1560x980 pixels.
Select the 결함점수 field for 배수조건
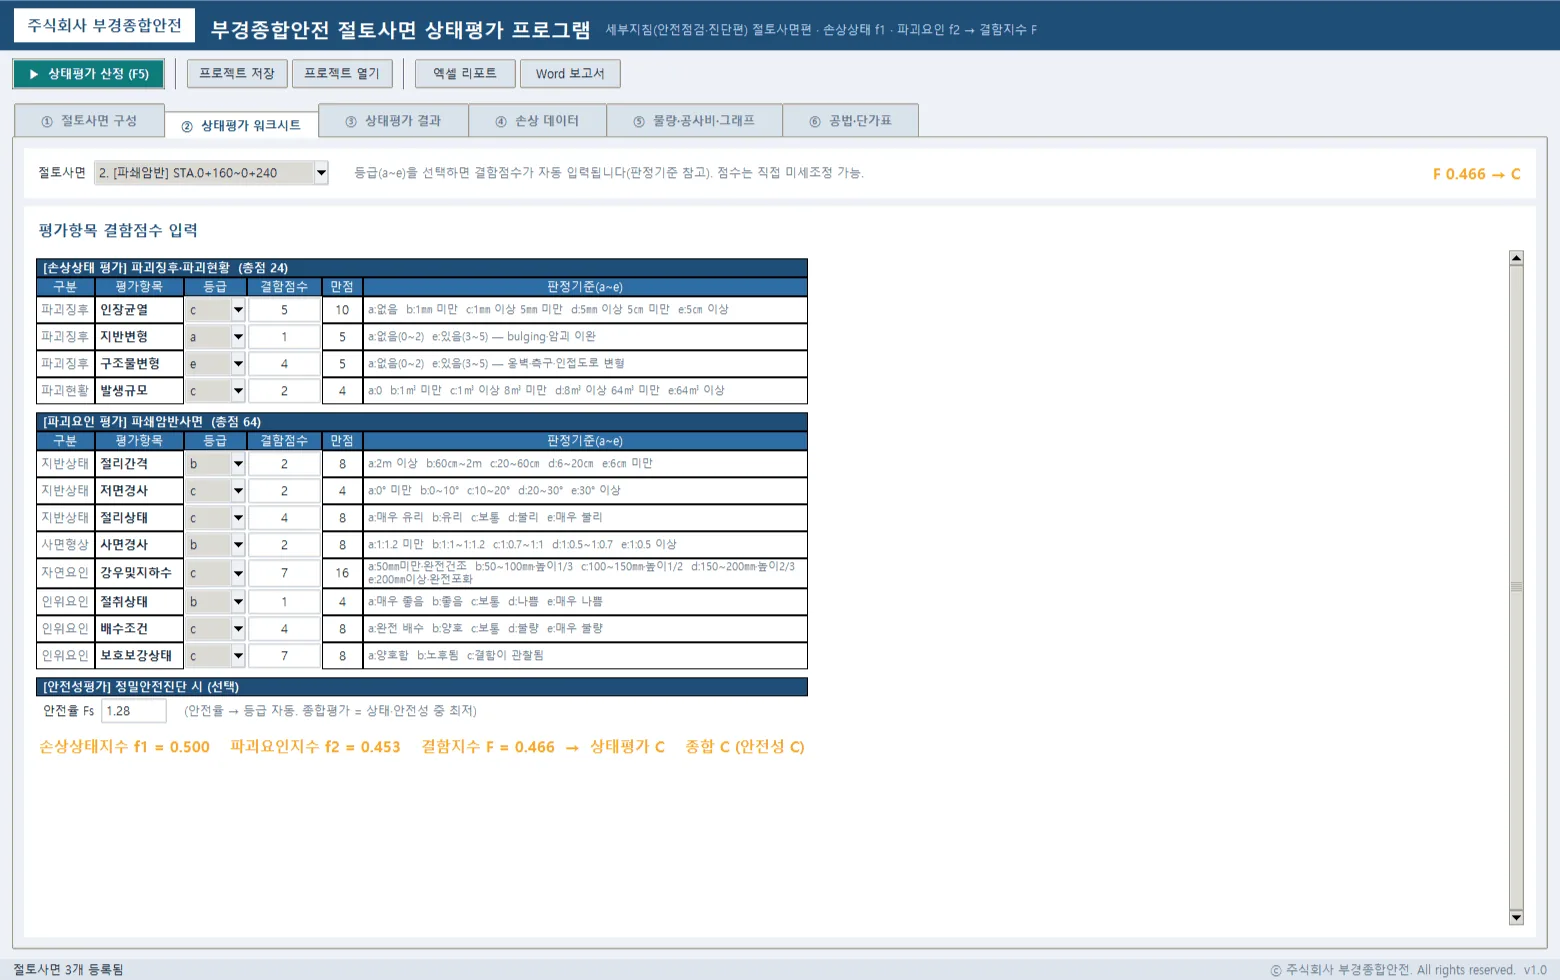pyautogui.click(x=284, y=629)
